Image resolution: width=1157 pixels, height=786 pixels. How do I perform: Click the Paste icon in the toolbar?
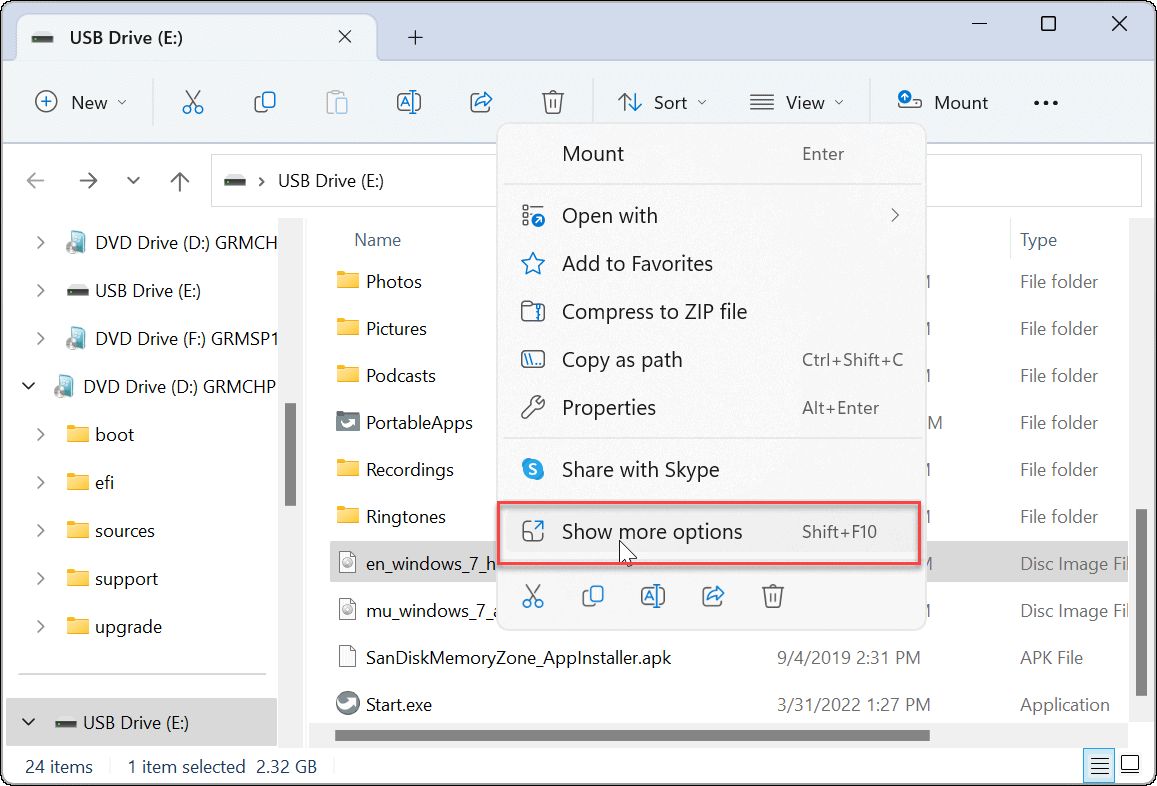pos(336,101)
